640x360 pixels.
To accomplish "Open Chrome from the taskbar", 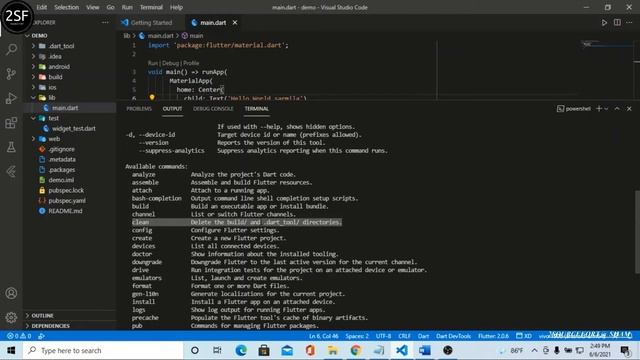I will 356,350.
